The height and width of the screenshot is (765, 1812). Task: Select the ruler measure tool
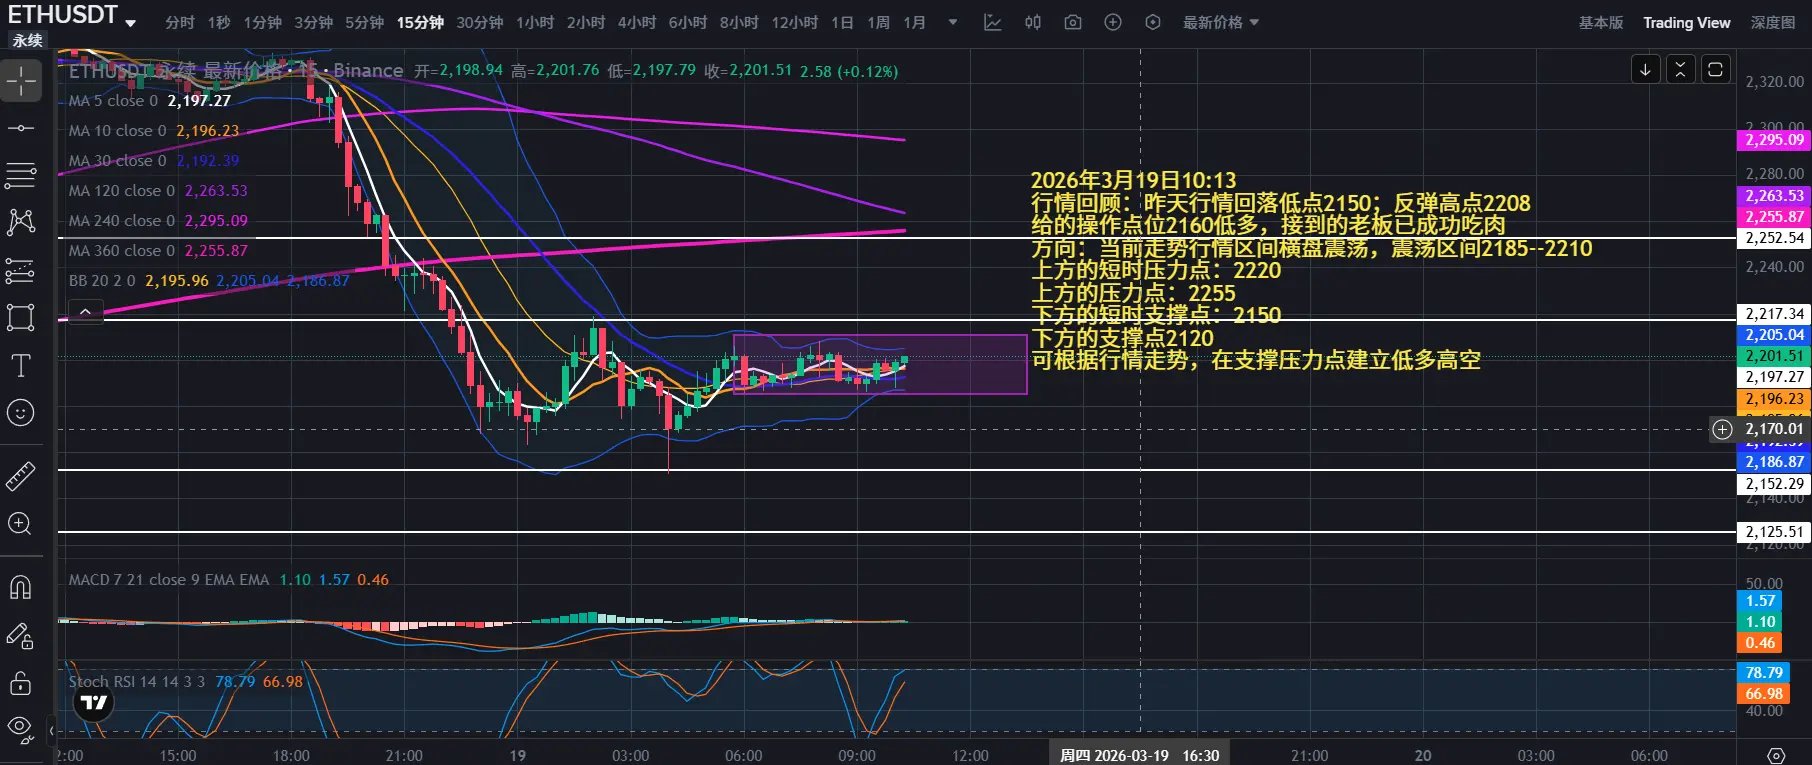[x=21, y=476]
